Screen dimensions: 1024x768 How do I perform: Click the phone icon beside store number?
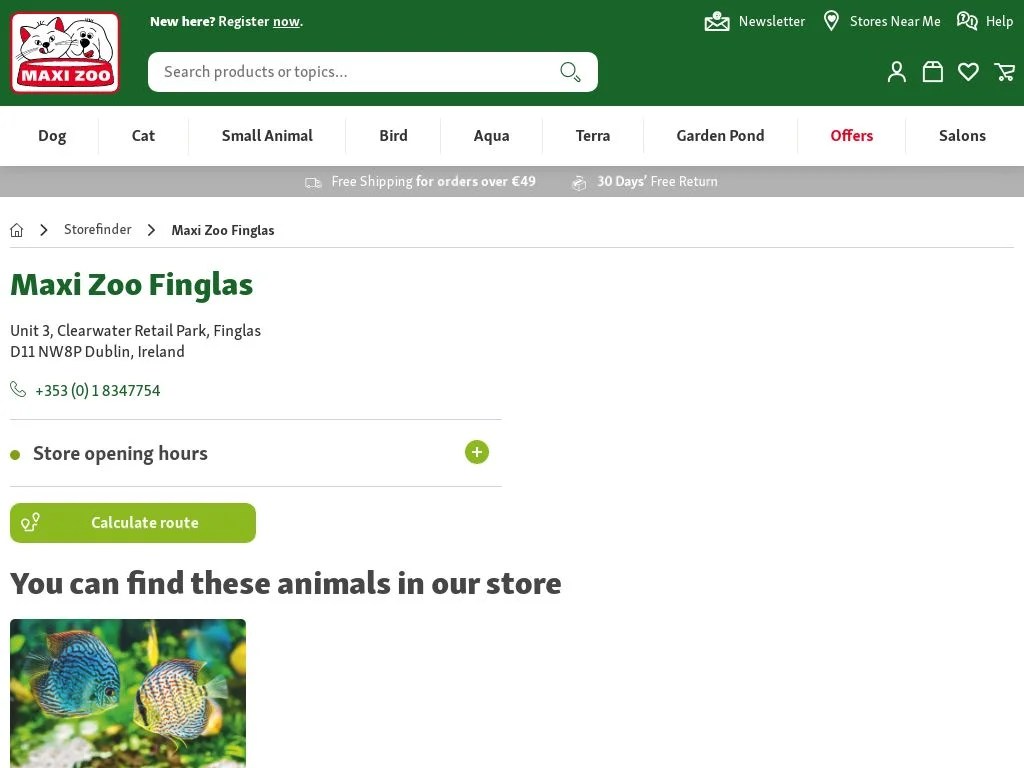tap(18, 389)
